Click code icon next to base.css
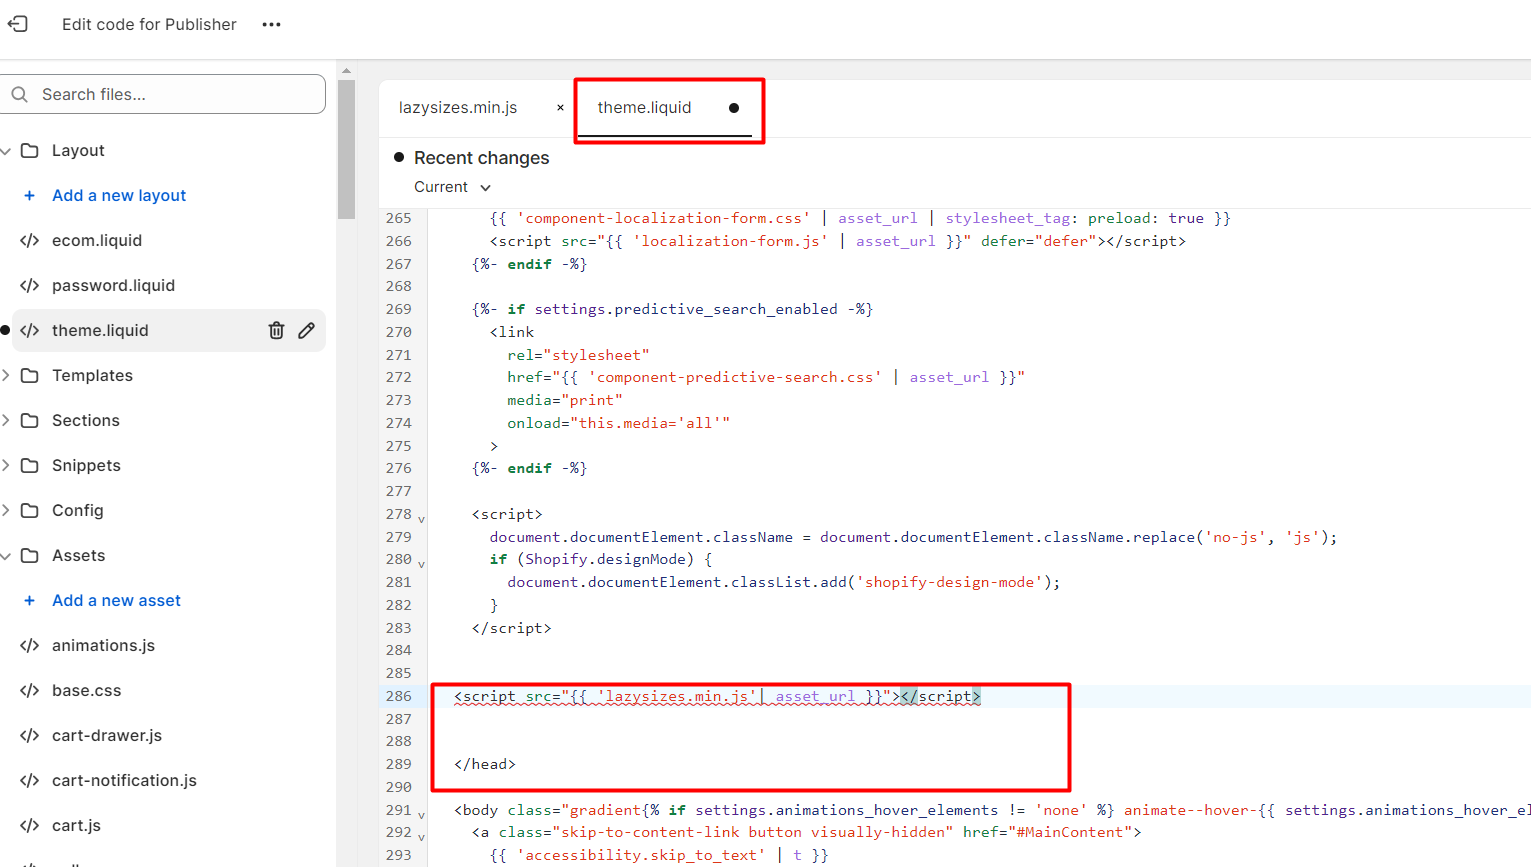This screenshot has width=1531, height=867. click(30, 690)
